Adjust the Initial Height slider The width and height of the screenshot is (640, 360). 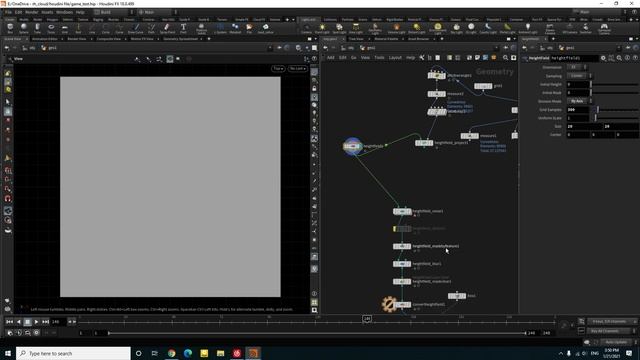tap(615, 84)
